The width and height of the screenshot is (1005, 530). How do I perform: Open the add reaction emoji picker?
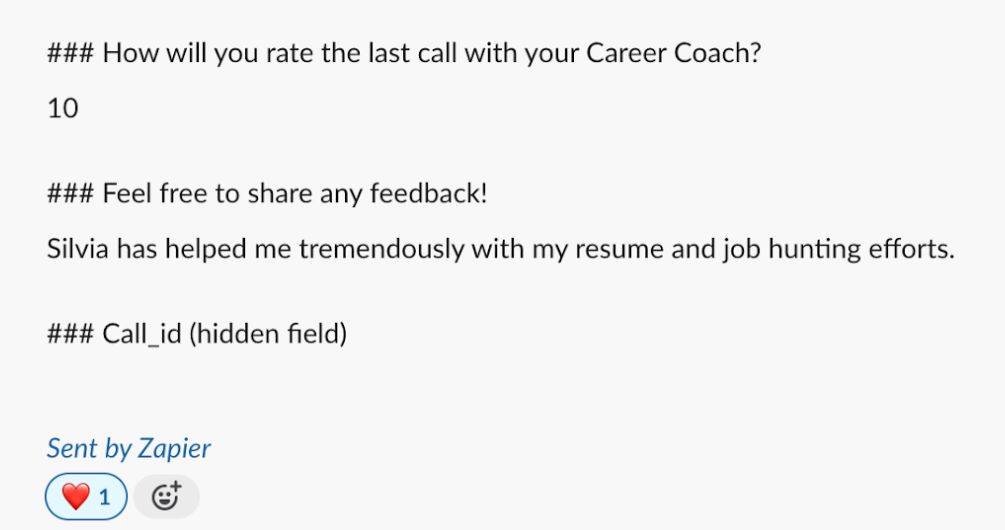[x=166, y=496]
